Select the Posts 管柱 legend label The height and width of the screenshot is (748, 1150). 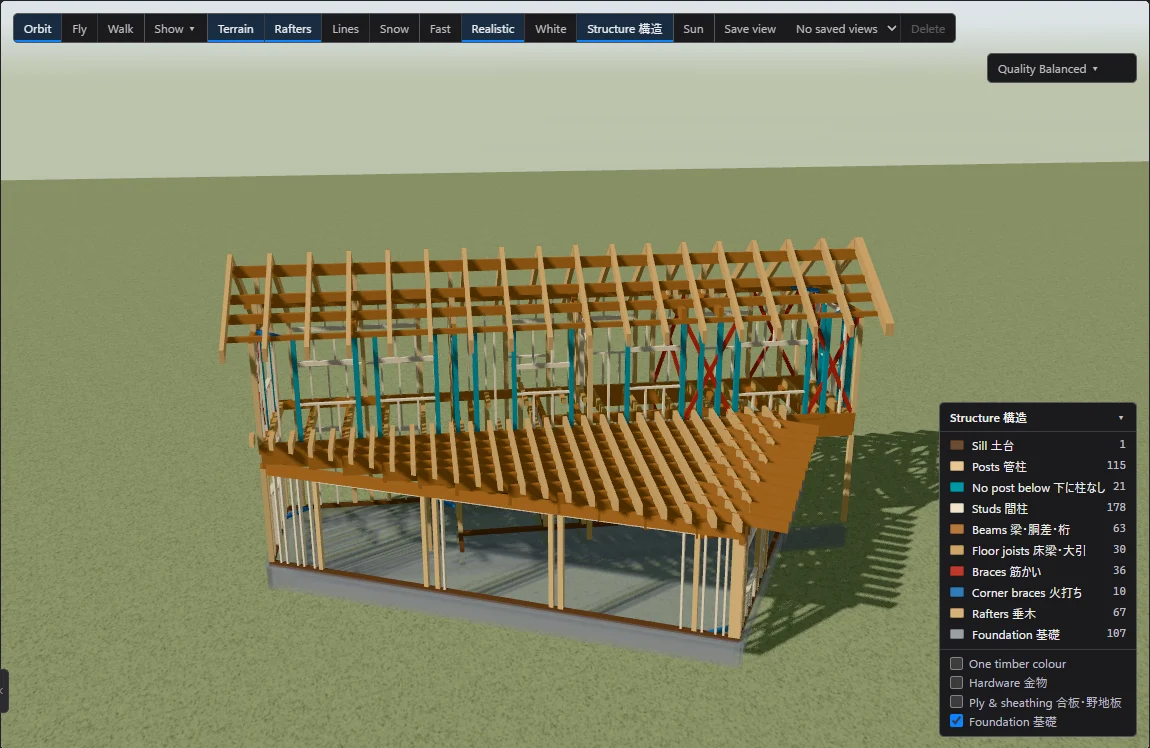point(999,466)
